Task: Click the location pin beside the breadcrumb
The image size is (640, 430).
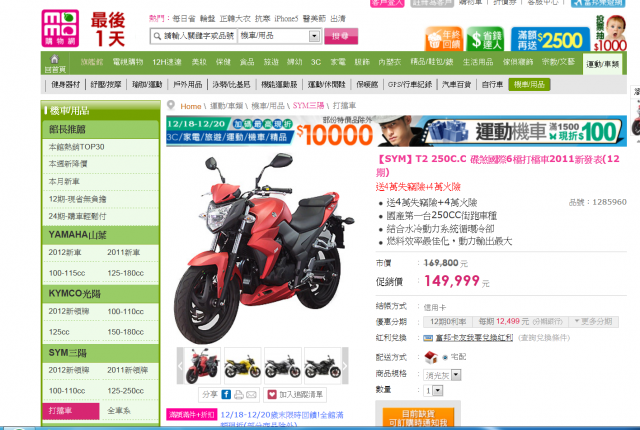Action: (171, 105)
